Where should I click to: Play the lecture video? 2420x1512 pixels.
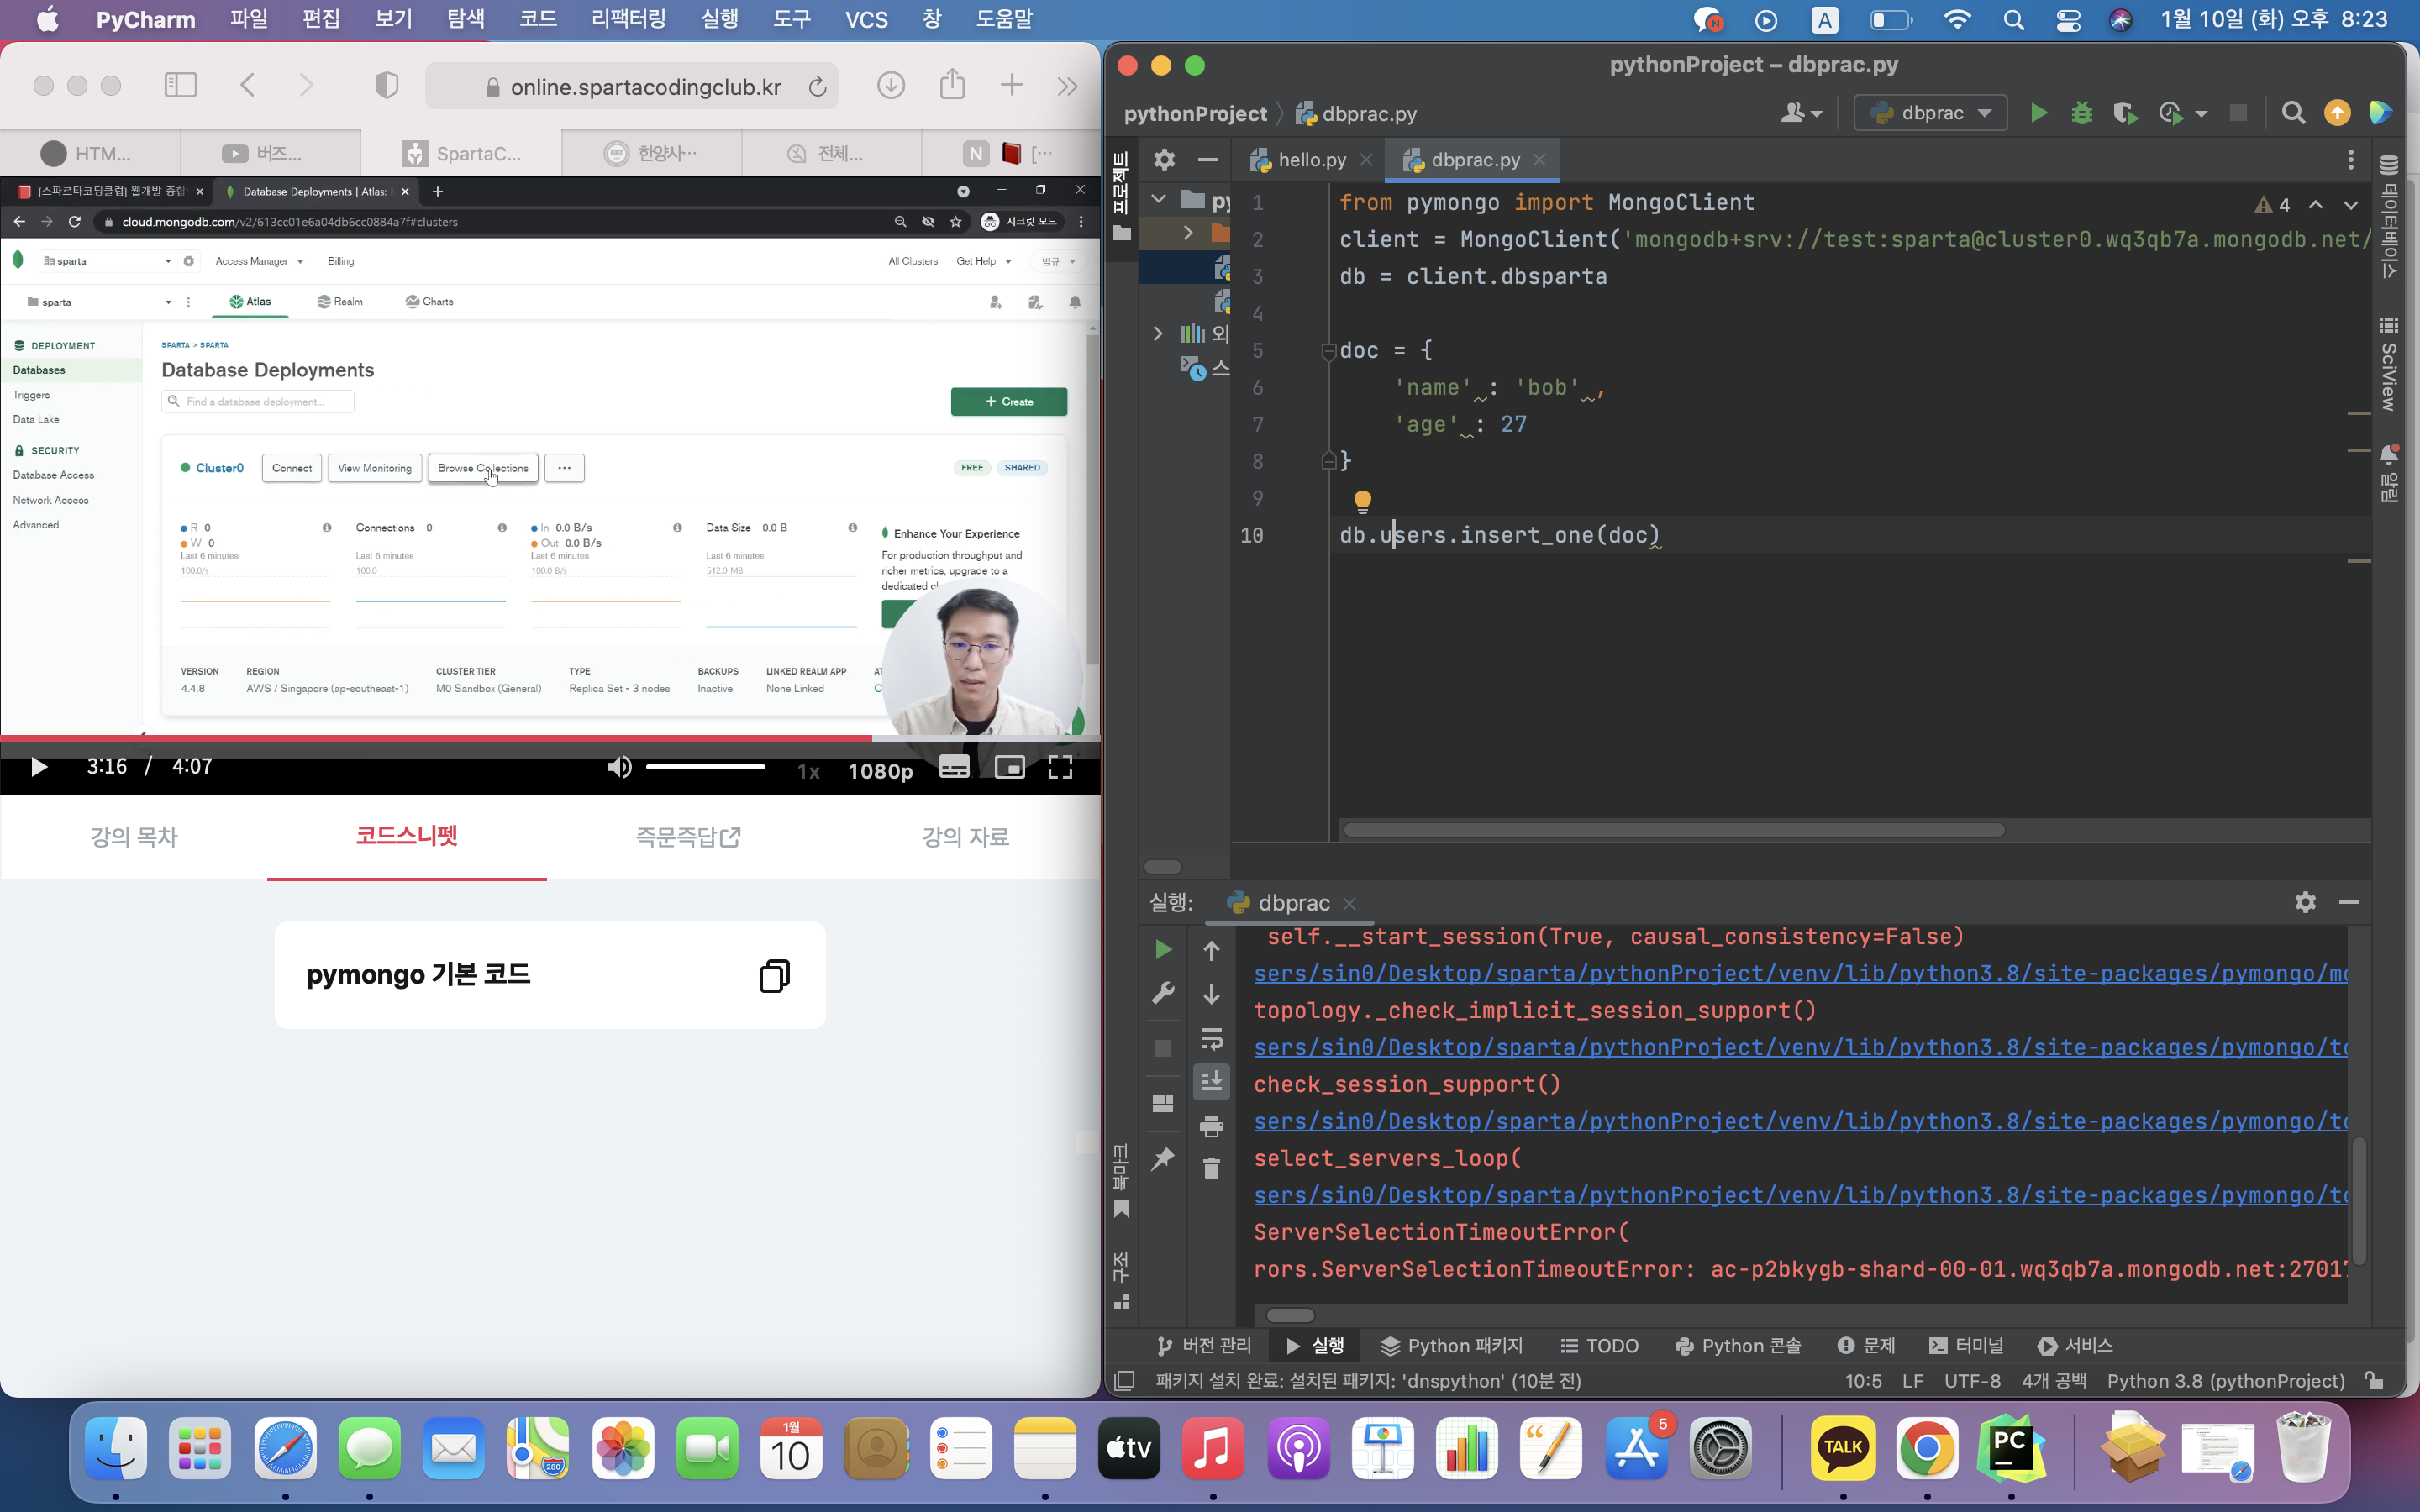click(x=39, y=767)
